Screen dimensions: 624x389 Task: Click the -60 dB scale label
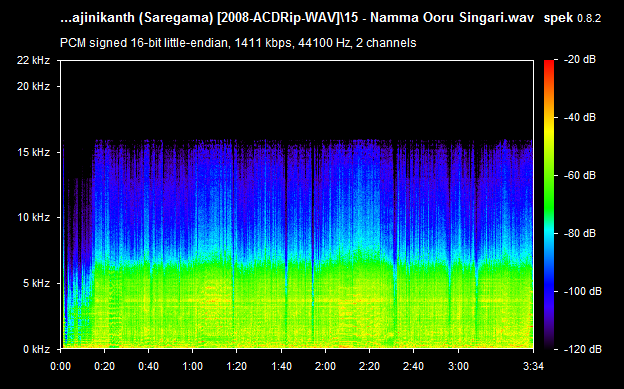pyautogui.click(x=580, y=175)
